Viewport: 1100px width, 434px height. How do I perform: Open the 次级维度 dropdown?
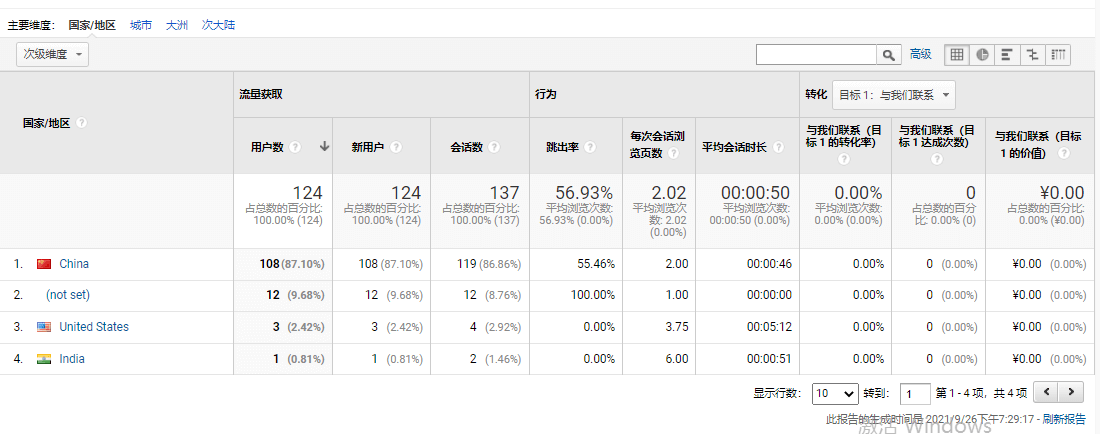pyautogui.click(x=53, y=54)
